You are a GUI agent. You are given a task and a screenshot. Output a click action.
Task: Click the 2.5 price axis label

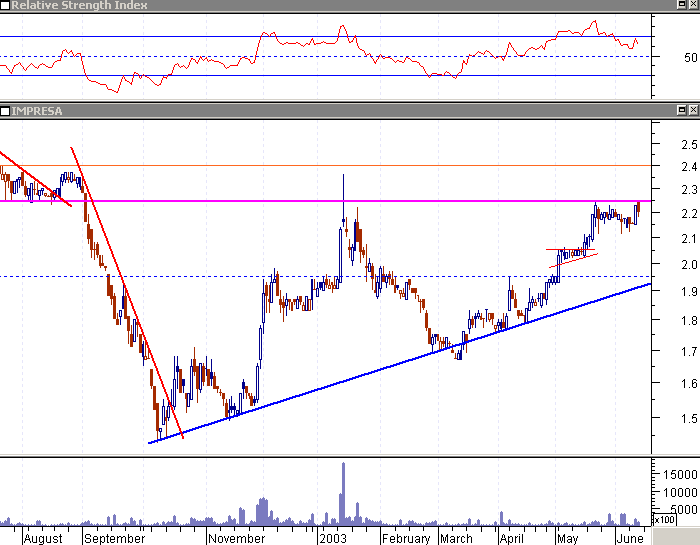pos(689,145)
